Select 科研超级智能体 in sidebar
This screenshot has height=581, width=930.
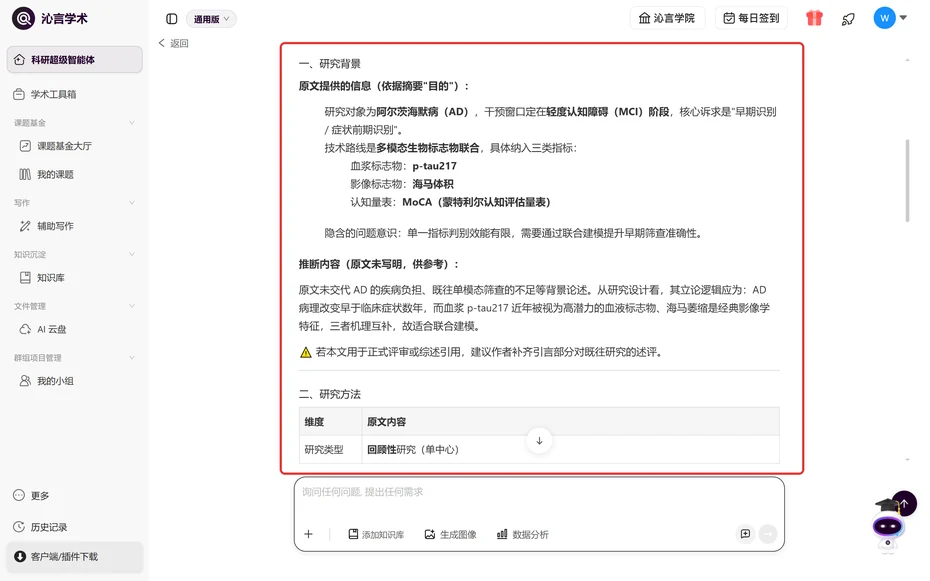click(x=75, y=59)
